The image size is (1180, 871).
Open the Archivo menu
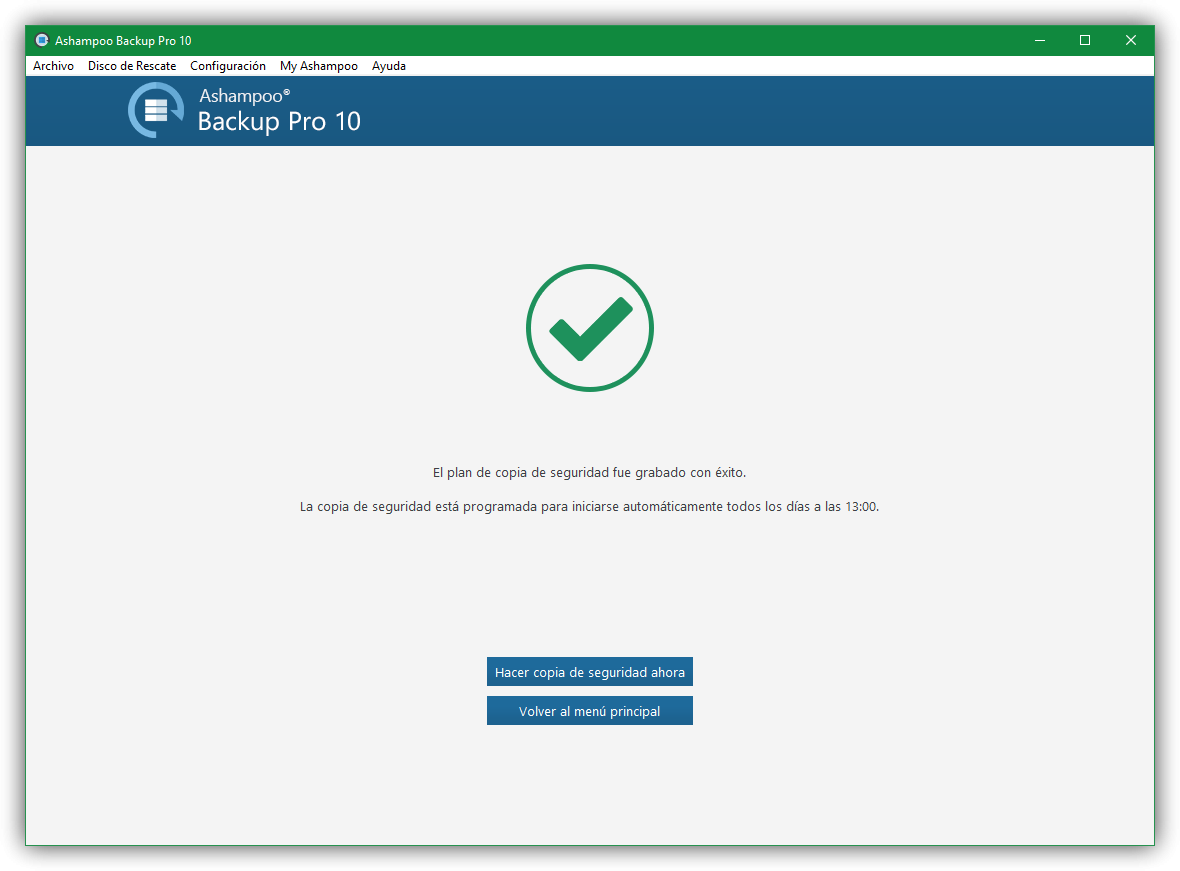pos(53,66)
